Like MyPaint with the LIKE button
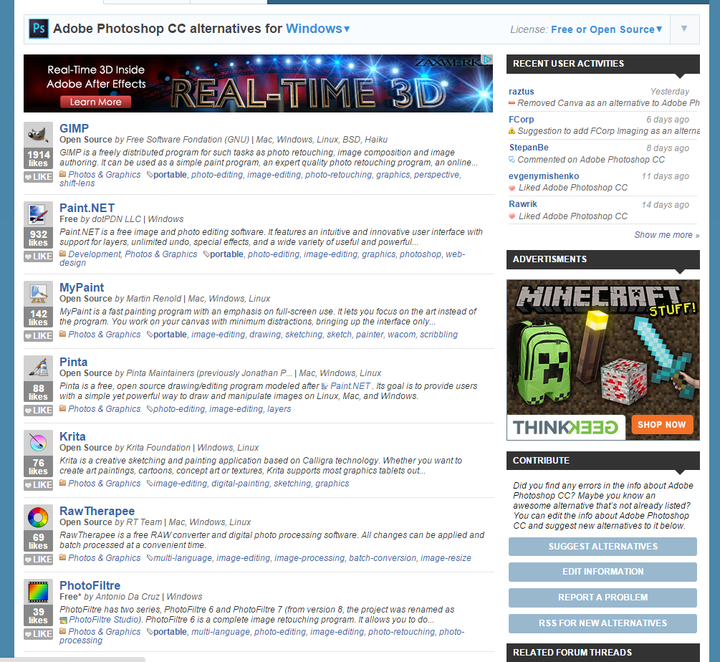The height and width of the screenshot is (662, 720). coord(38,336)
